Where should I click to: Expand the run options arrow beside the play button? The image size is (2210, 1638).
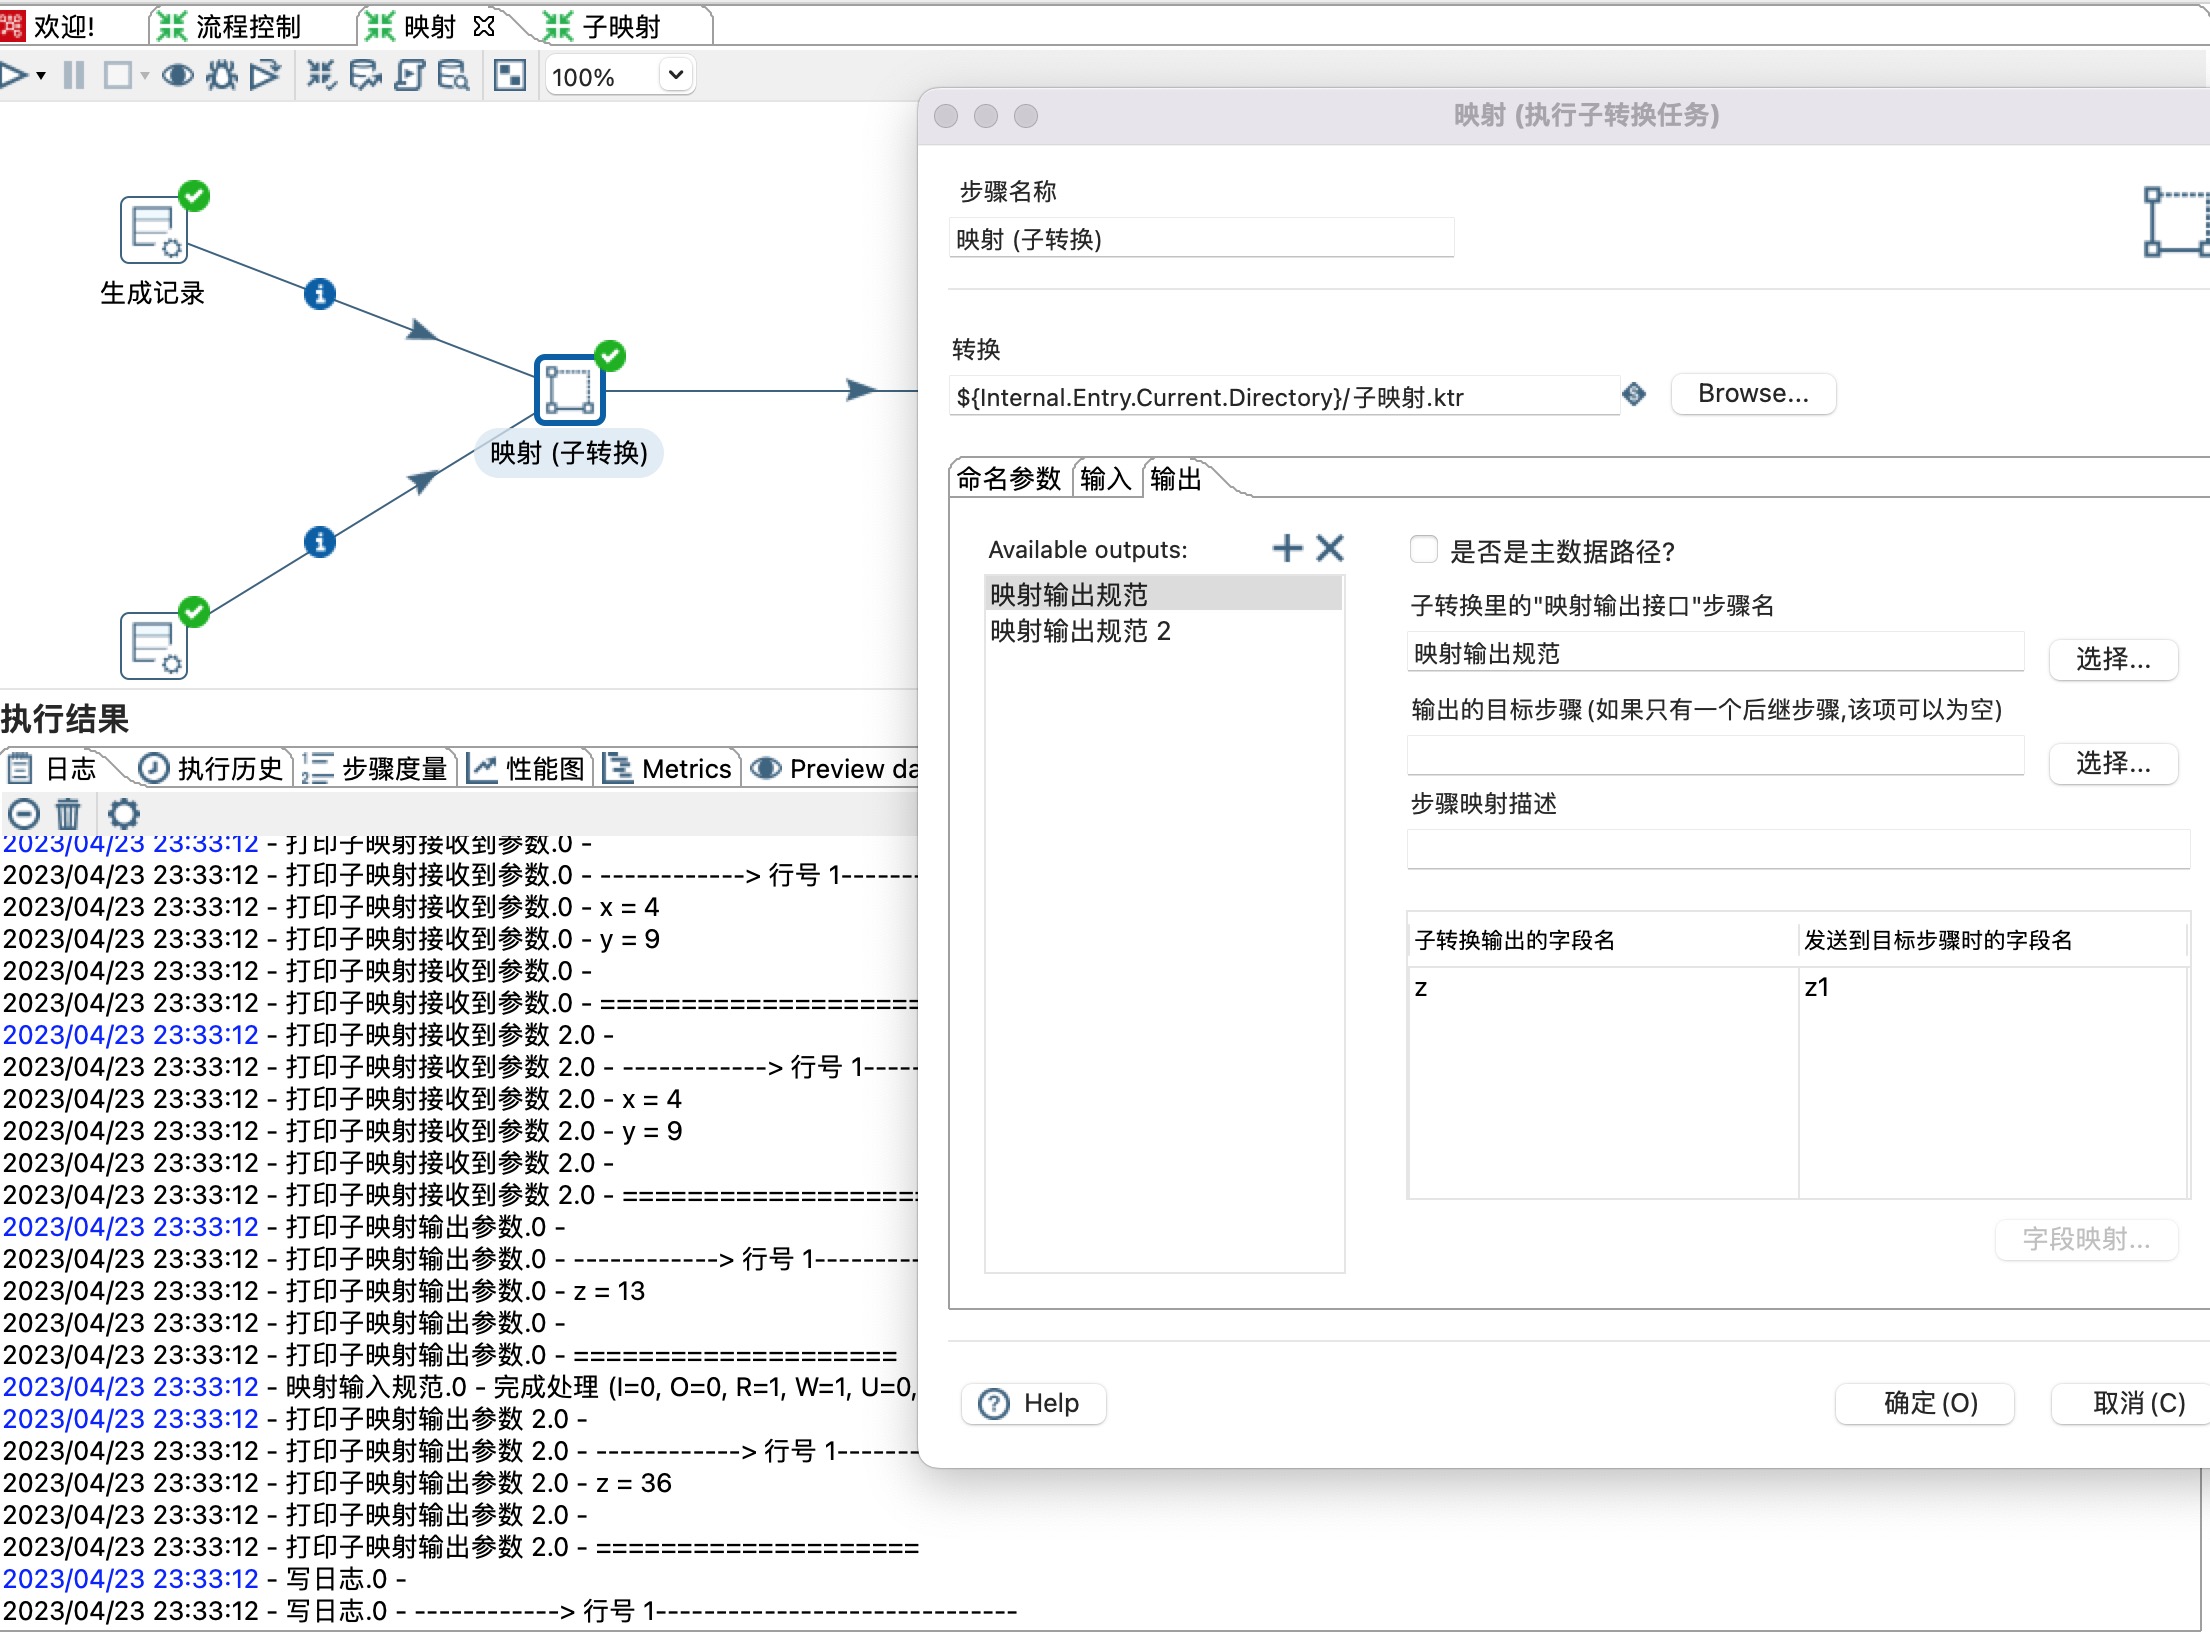pyautogui.click(x=41, y=76)
